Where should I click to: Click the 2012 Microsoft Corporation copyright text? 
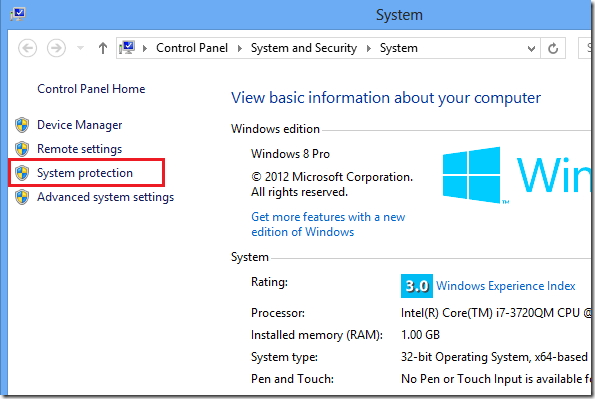pyautogui.click(x=332, y=185)
